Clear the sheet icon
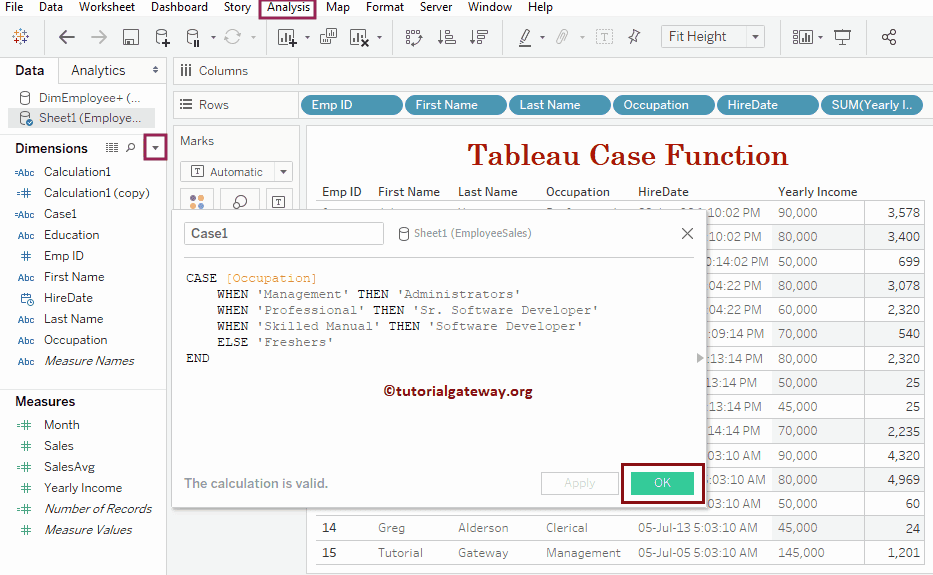The height and width of the screenshot is (575, 933). coord(359,38)
